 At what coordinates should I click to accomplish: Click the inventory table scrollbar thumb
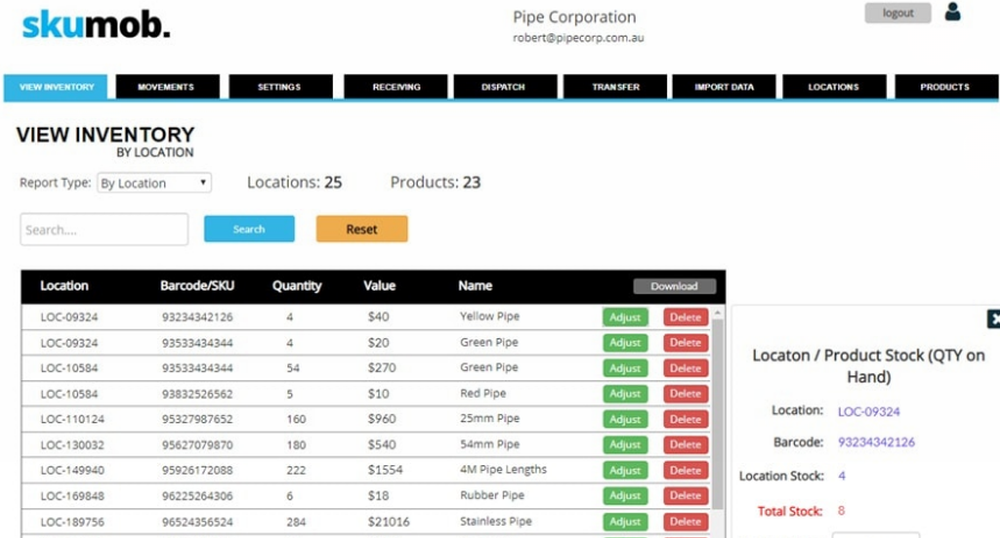pyautogui.click(x=717, y=414)
